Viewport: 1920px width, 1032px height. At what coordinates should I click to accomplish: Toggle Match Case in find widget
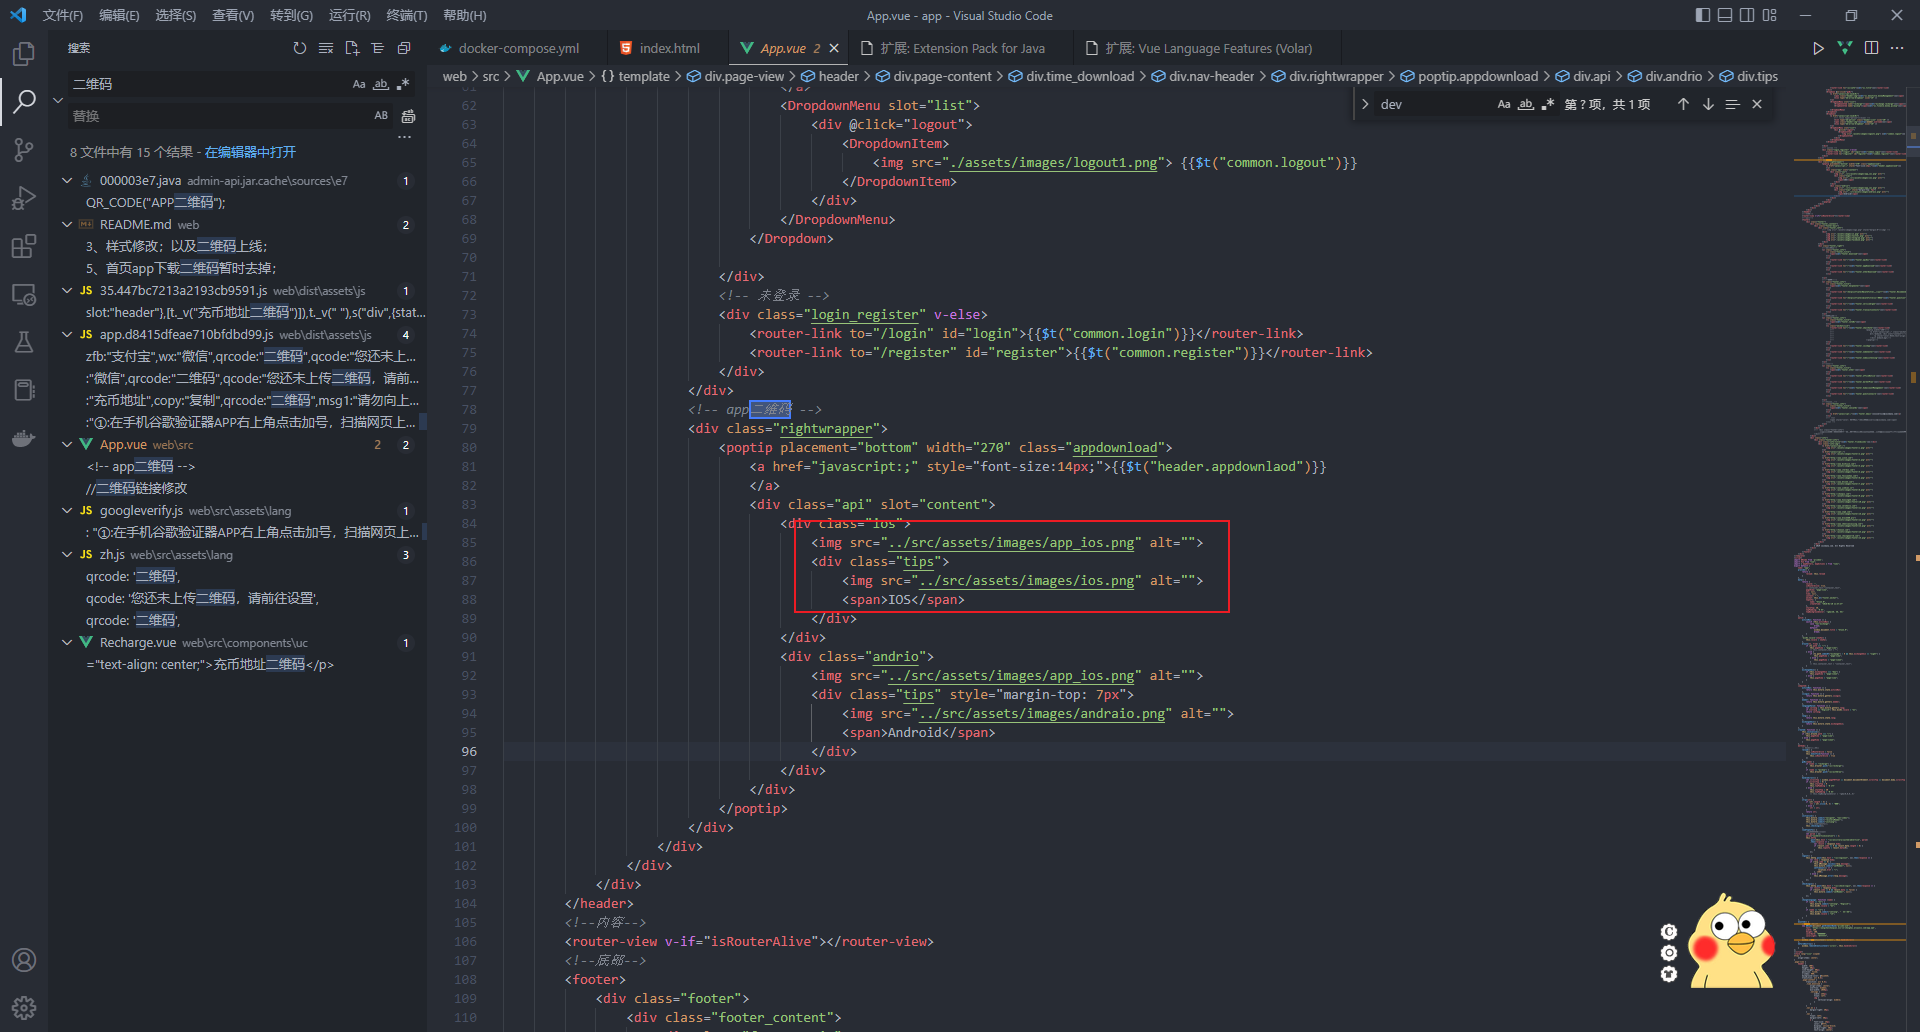click(1504, 104)
